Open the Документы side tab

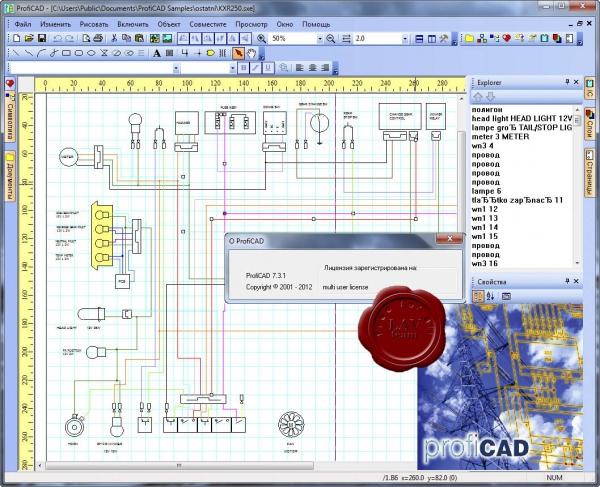click(x=10, y=177)
